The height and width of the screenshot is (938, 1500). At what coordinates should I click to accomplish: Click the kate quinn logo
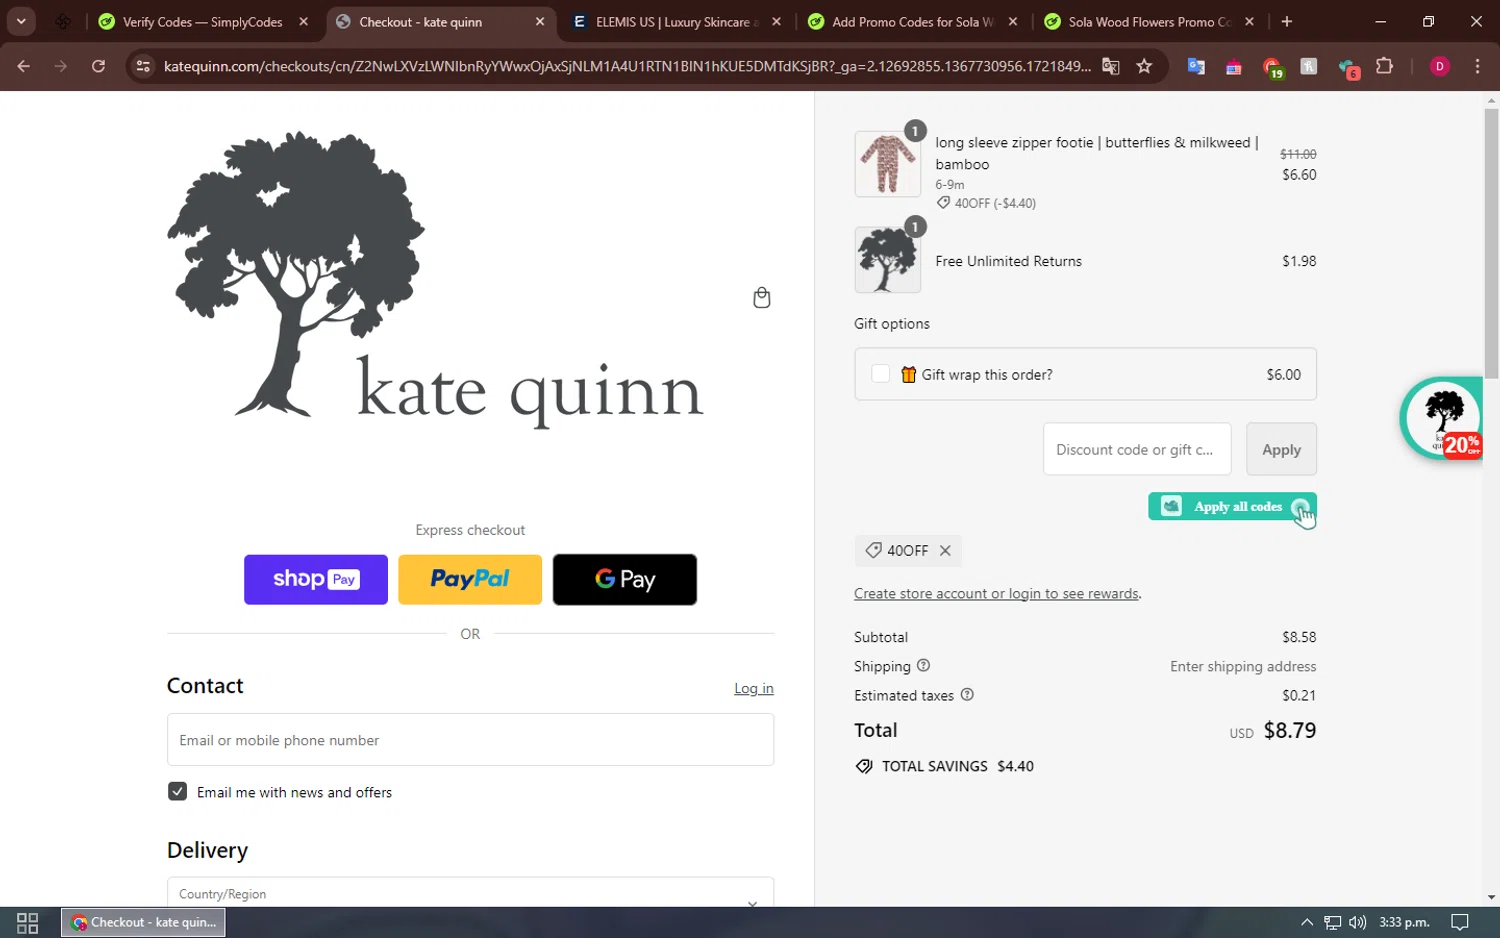[x=435, y=281]
